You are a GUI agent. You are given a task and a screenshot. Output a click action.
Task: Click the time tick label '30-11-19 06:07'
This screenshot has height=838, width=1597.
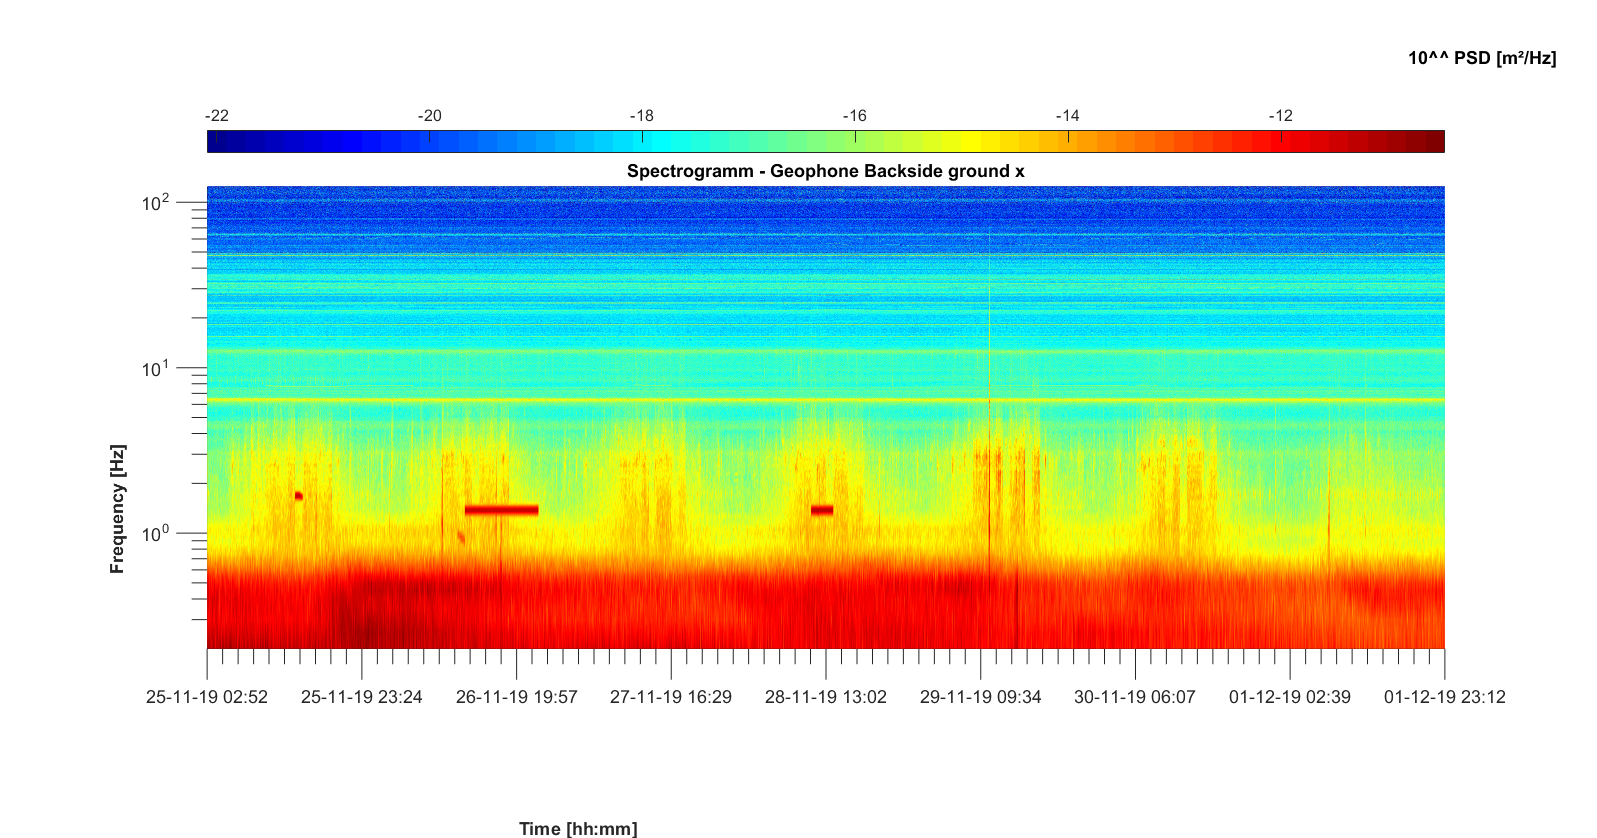(x=1135, y=697)
